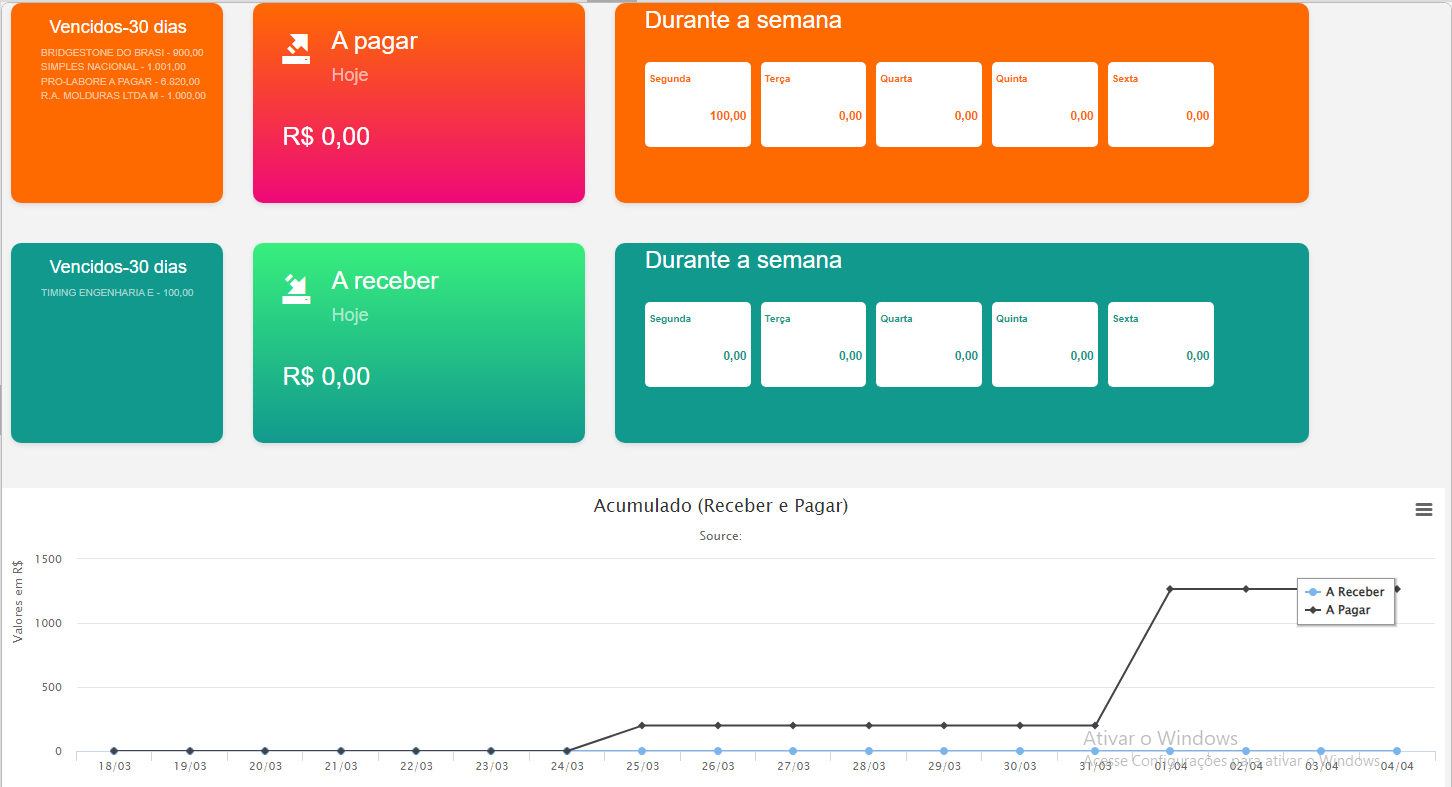1452x787 pixels.
Task: Open the chart context menu hamburger icon
Action: (1424, 510)
